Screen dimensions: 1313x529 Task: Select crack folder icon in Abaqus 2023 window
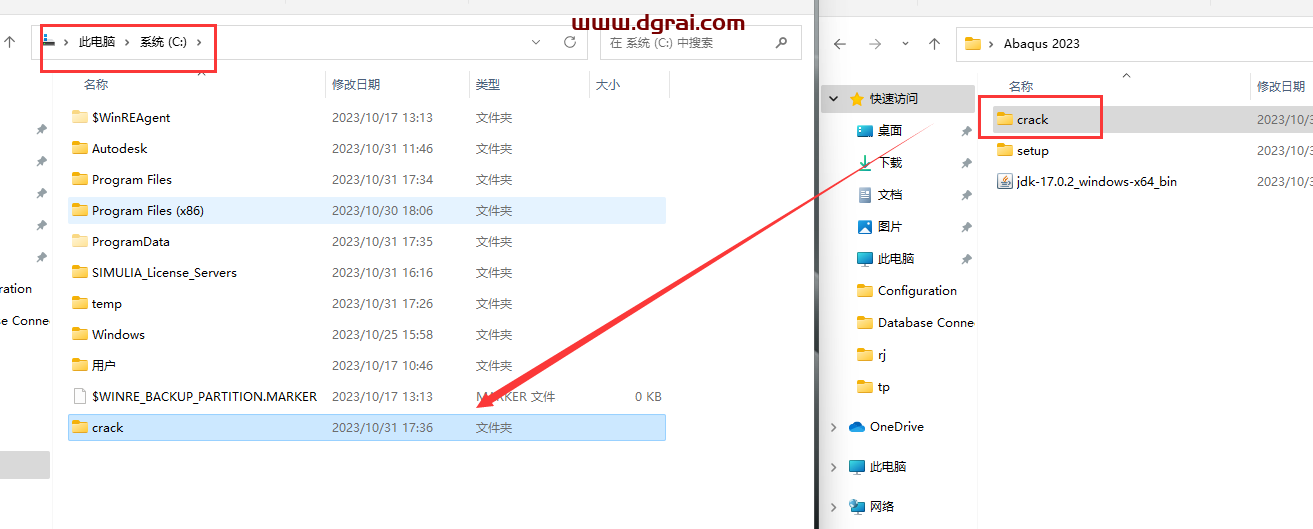(x=1005, y=119)
